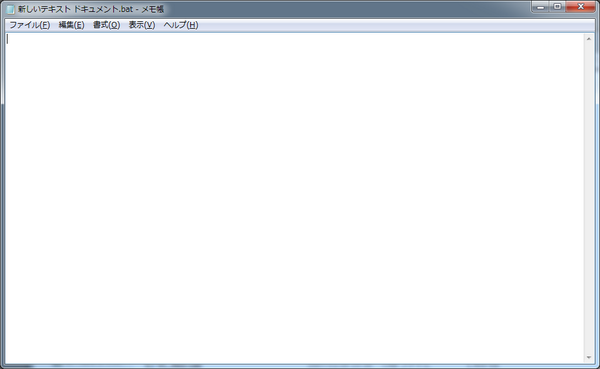Open the ファイル(F) menu
This screenshot has width=600, height=369.
pyautogui.click(x=30, y=25)
